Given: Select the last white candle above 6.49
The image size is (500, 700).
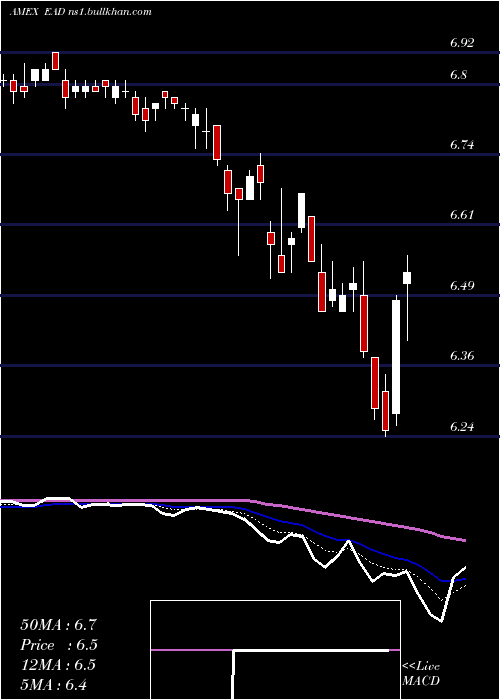Looking at the screenshot, I should tap(407, 278).
